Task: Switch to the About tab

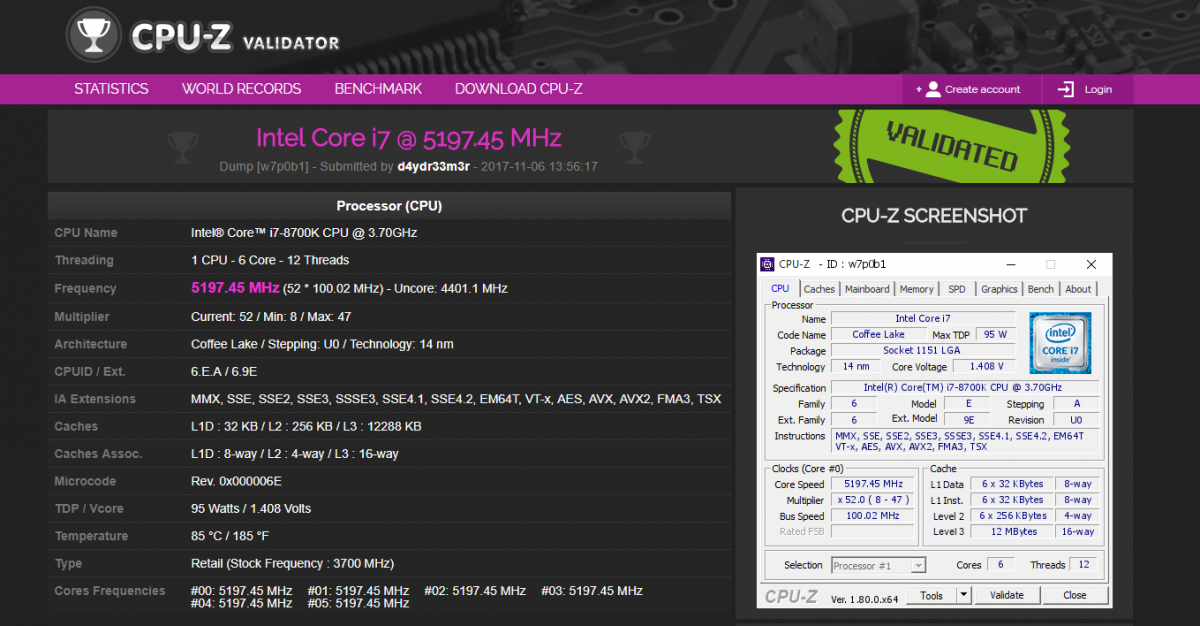Action: [x=1078, y=289]
